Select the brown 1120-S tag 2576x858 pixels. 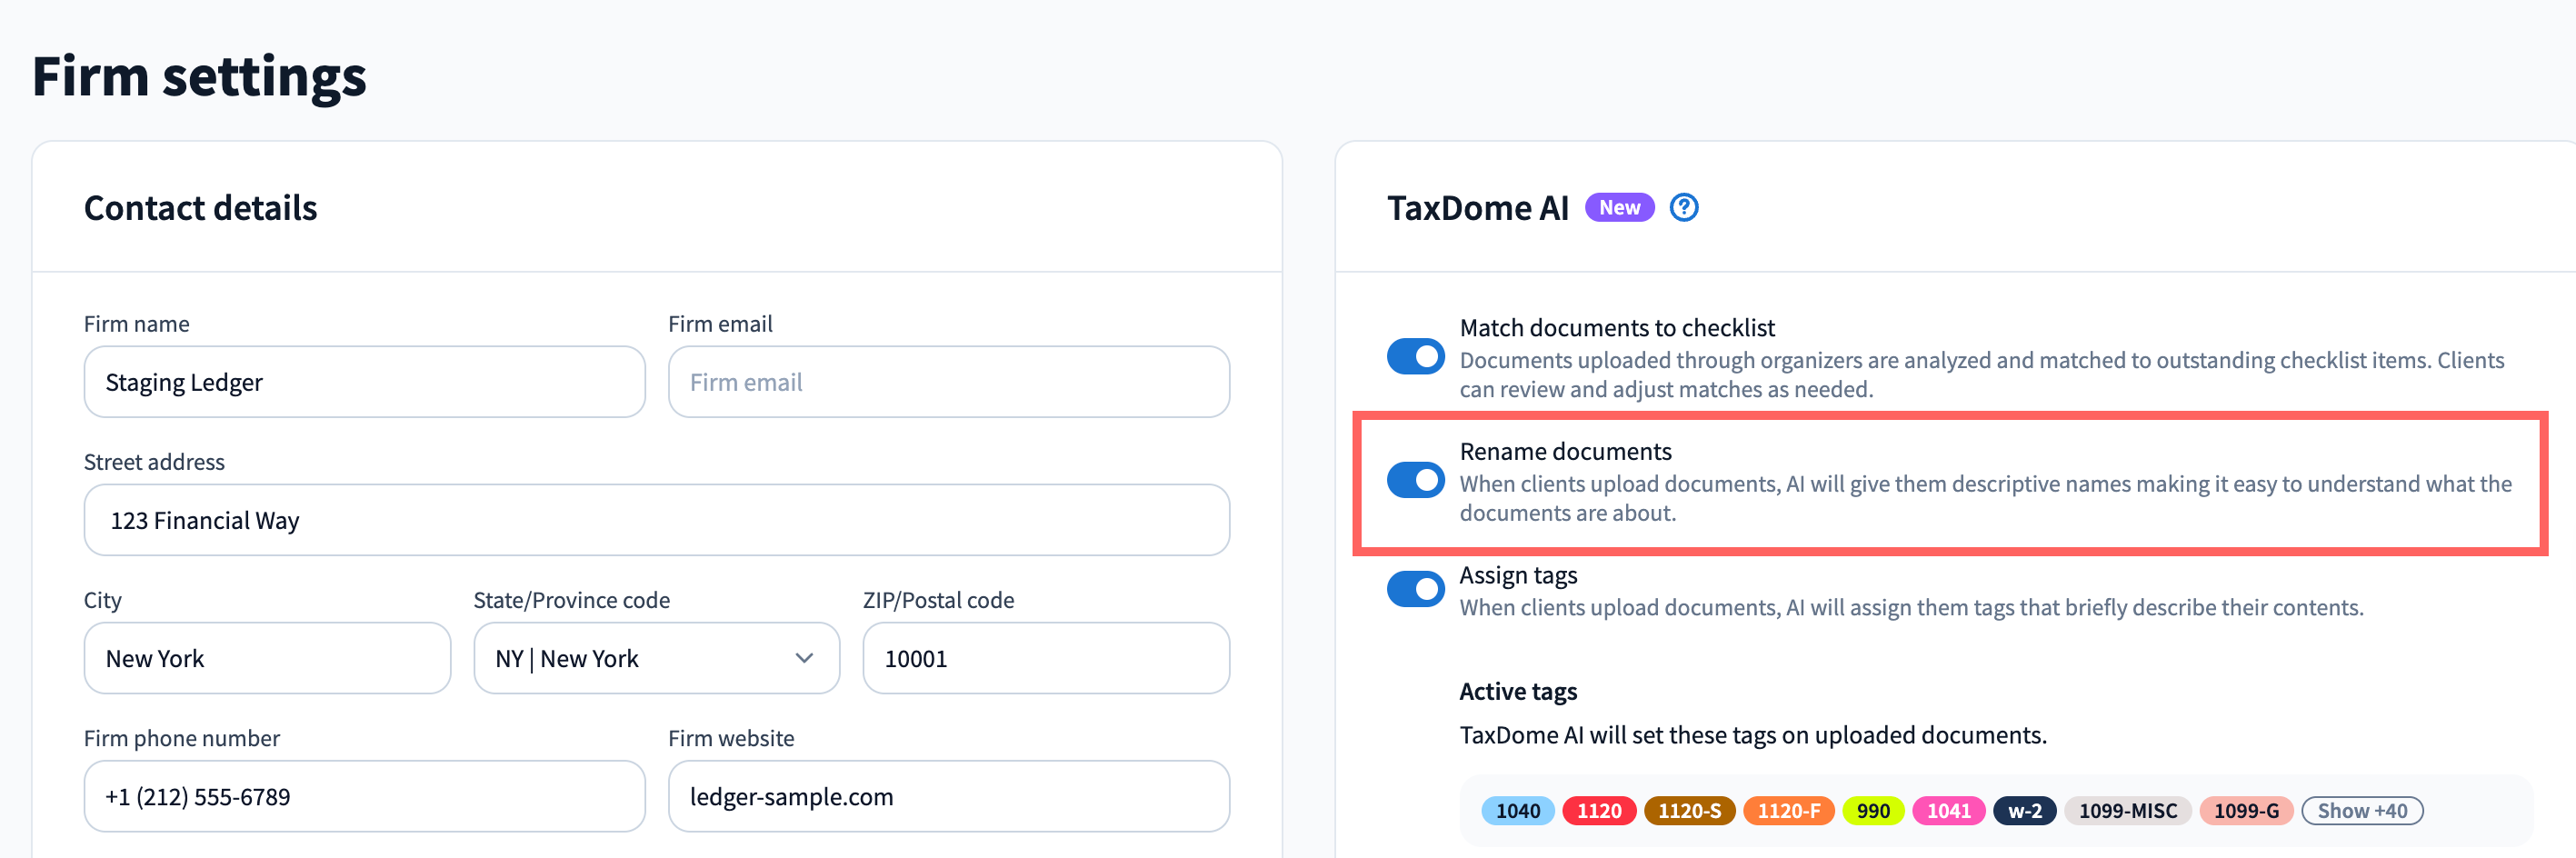(x=1689, y=810)
